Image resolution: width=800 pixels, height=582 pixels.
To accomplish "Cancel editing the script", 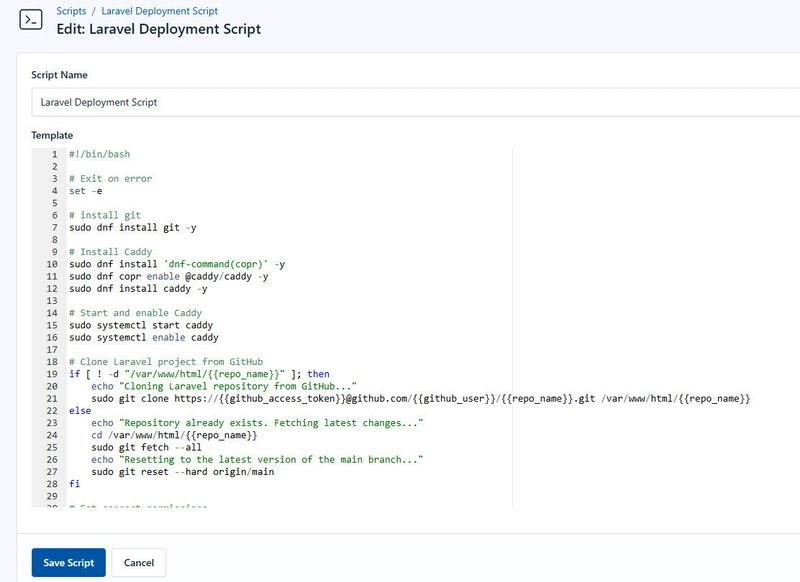I will coord(139,563).
